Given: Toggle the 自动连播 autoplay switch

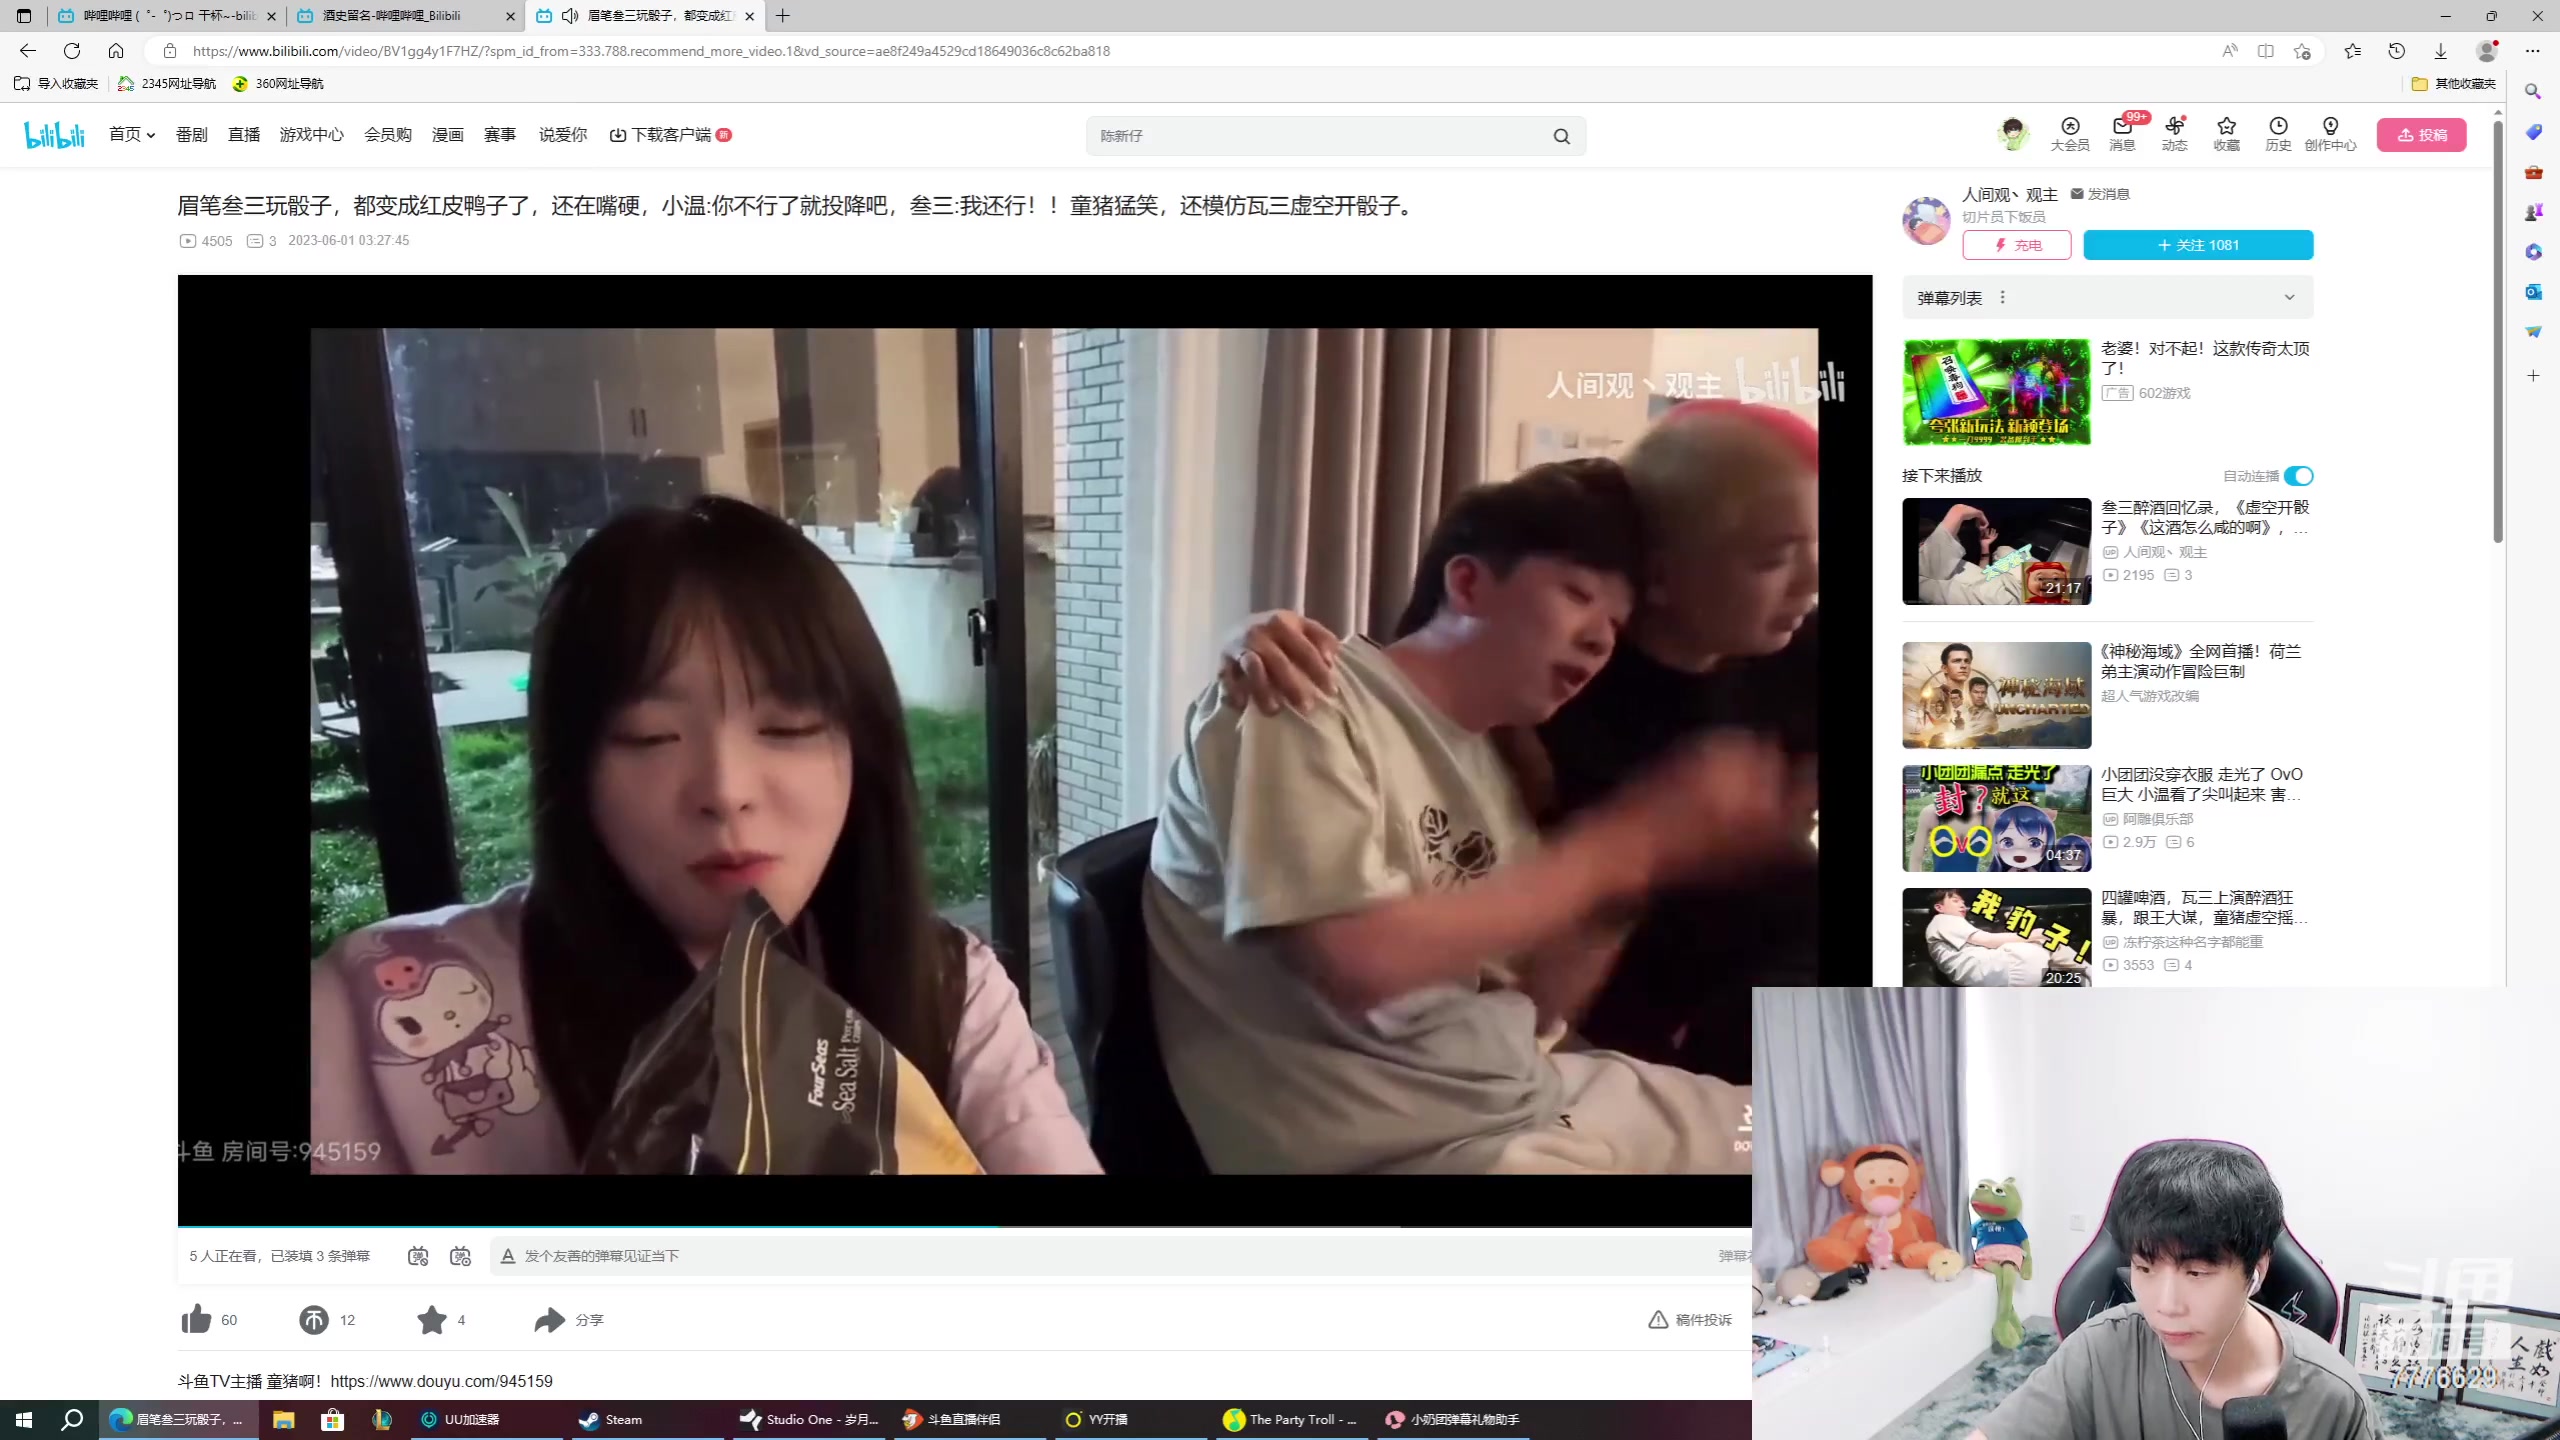Looking at the screenshot, I should click(2298, 476).
